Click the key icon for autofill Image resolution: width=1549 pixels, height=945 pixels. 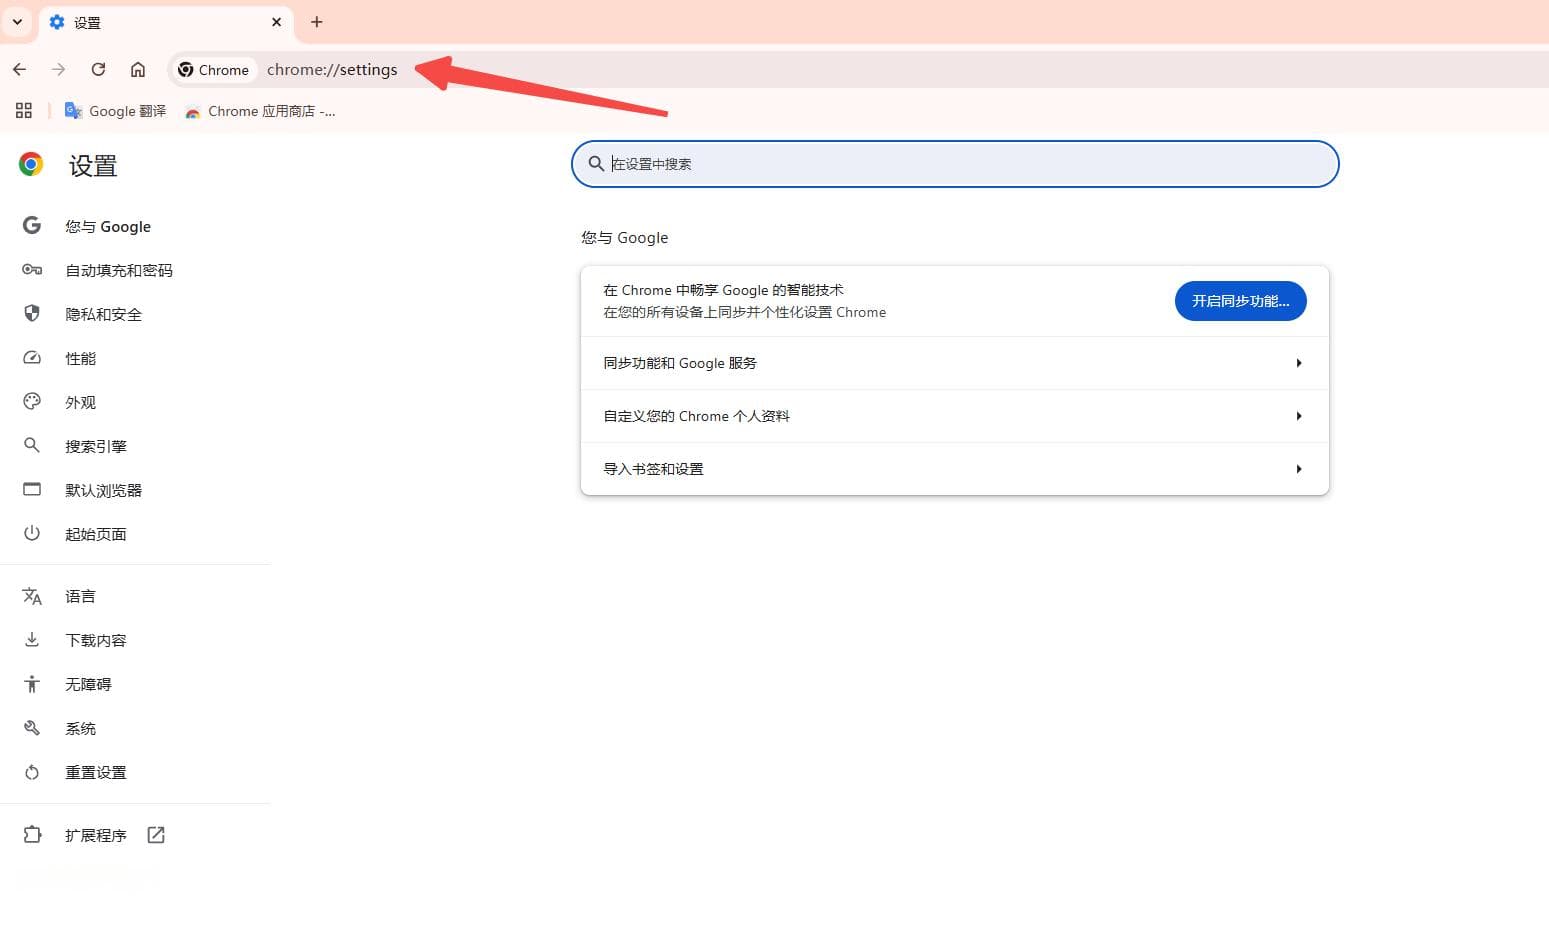[x=32, y=270]
